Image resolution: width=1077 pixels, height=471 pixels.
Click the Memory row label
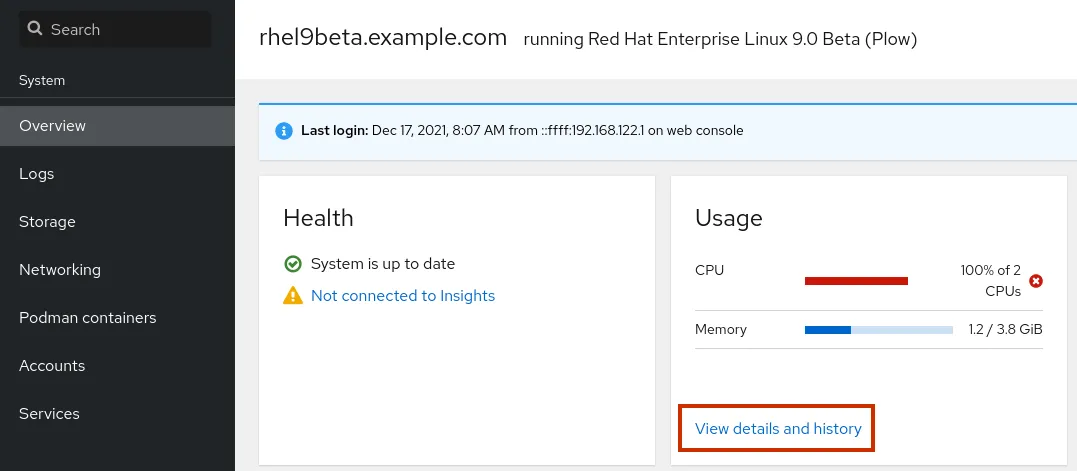tap(721, 330)
